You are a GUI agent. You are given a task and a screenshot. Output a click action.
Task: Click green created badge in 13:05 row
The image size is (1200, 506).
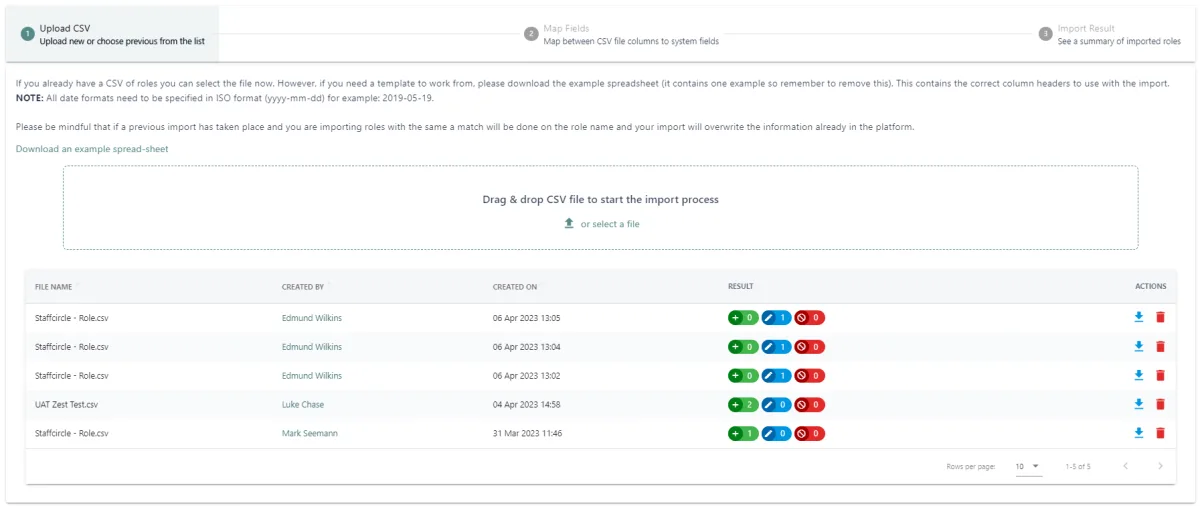[743, 318]
